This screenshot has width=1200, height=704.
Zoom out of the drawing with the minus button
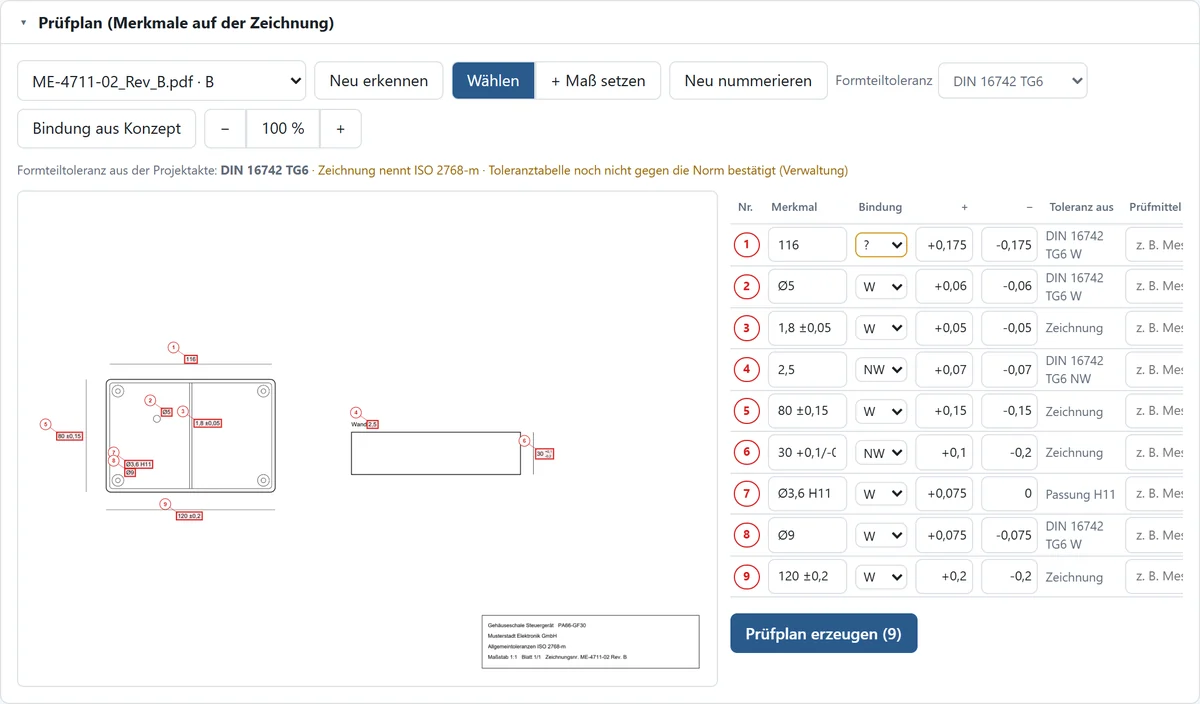(x=225, y=129)
